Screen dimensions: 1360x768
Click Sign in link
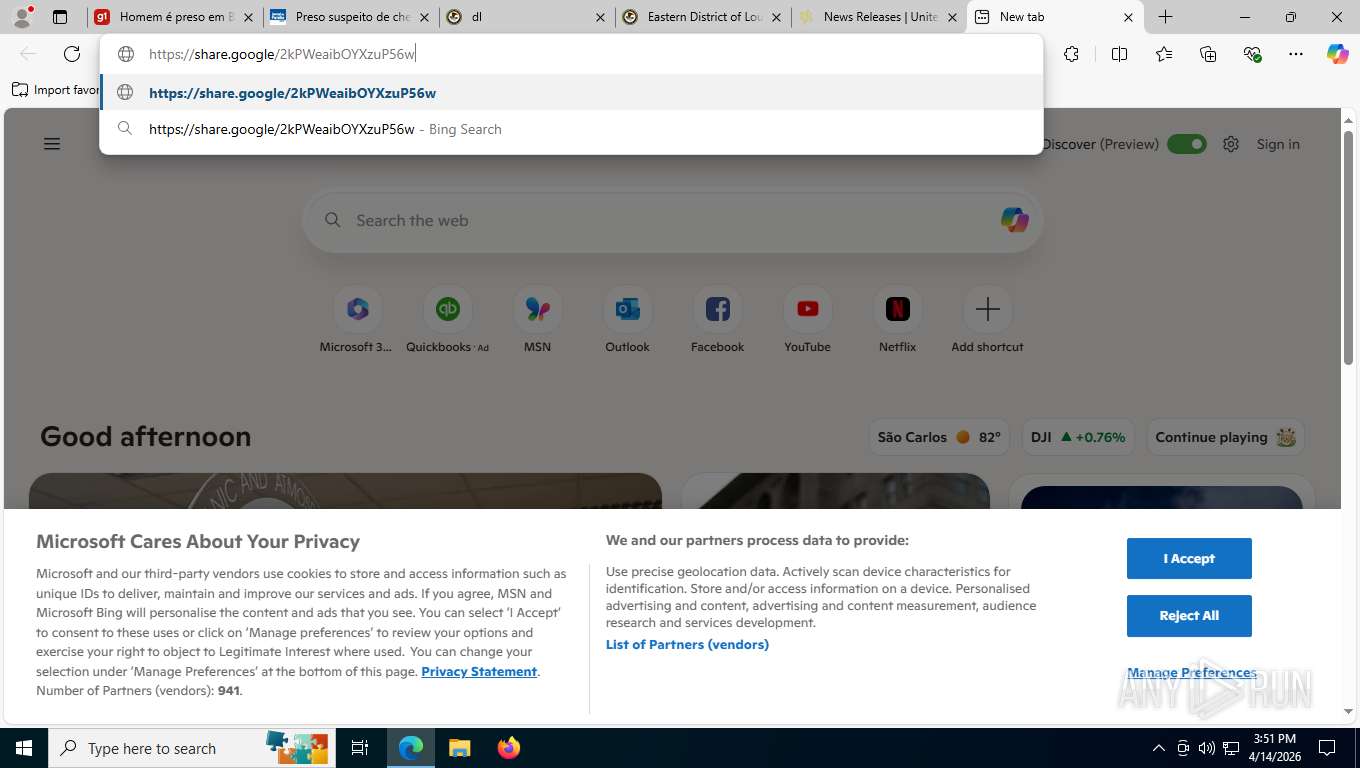1278,144
